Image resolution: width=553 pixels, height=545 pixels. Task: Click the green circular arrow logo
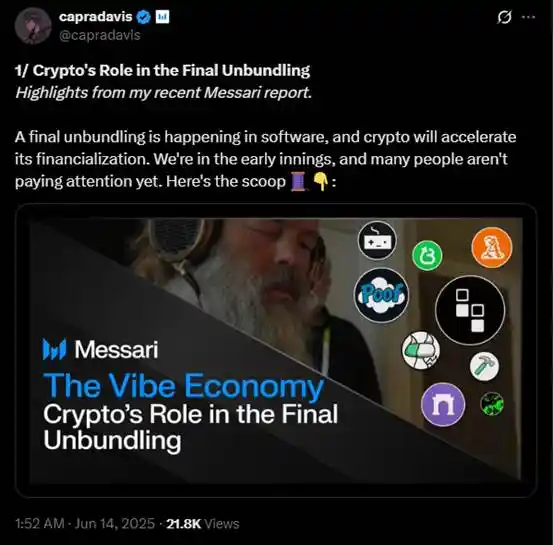pos(427,255)
